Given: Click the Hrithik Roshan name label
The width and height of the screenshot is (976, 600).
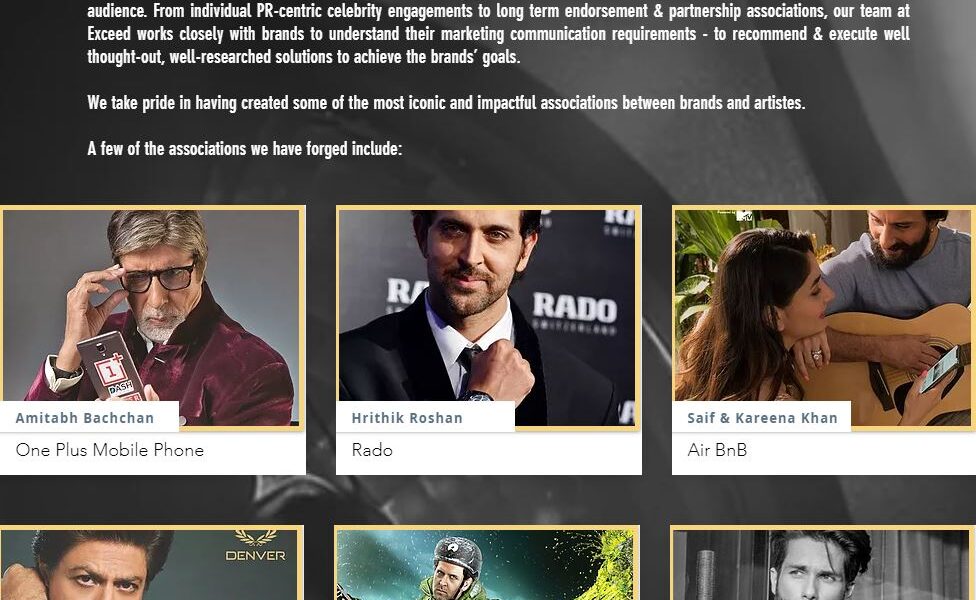Looking at the screenshot, I should pos(407,418).
